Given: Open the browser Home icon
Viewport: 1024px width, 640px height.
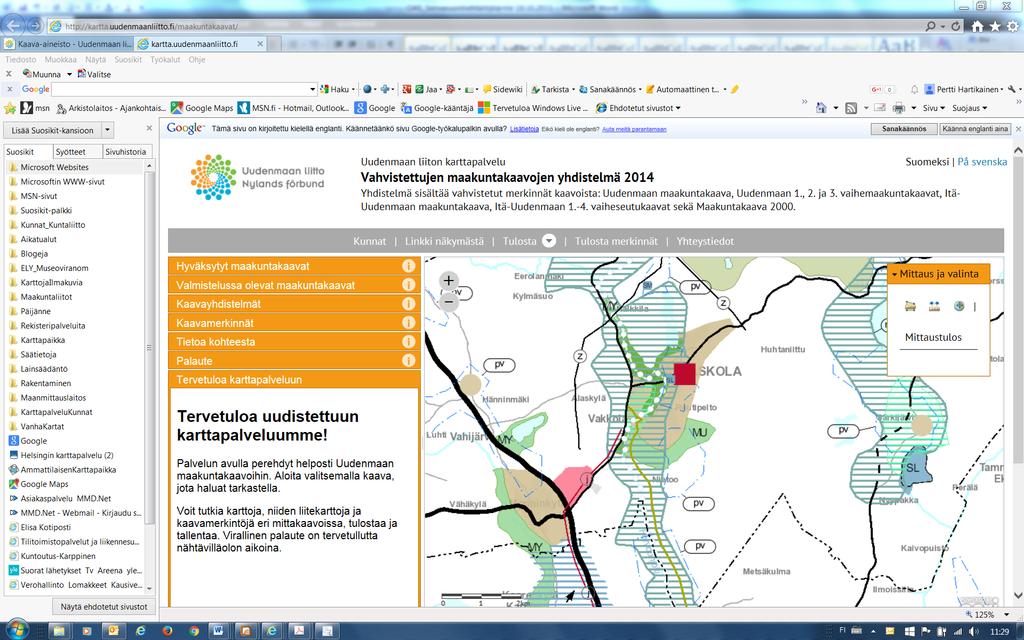Looking at the screenshot, I should 977,26.
